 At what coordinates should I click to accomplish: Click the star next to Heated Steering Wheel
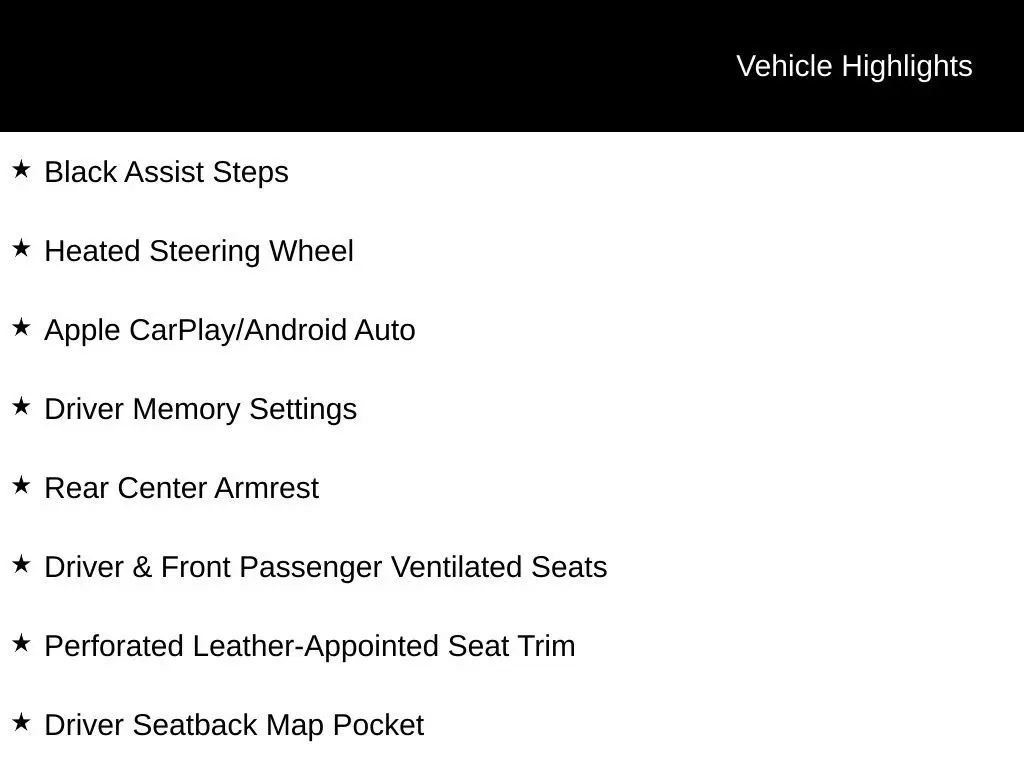(x=21, y=249)
